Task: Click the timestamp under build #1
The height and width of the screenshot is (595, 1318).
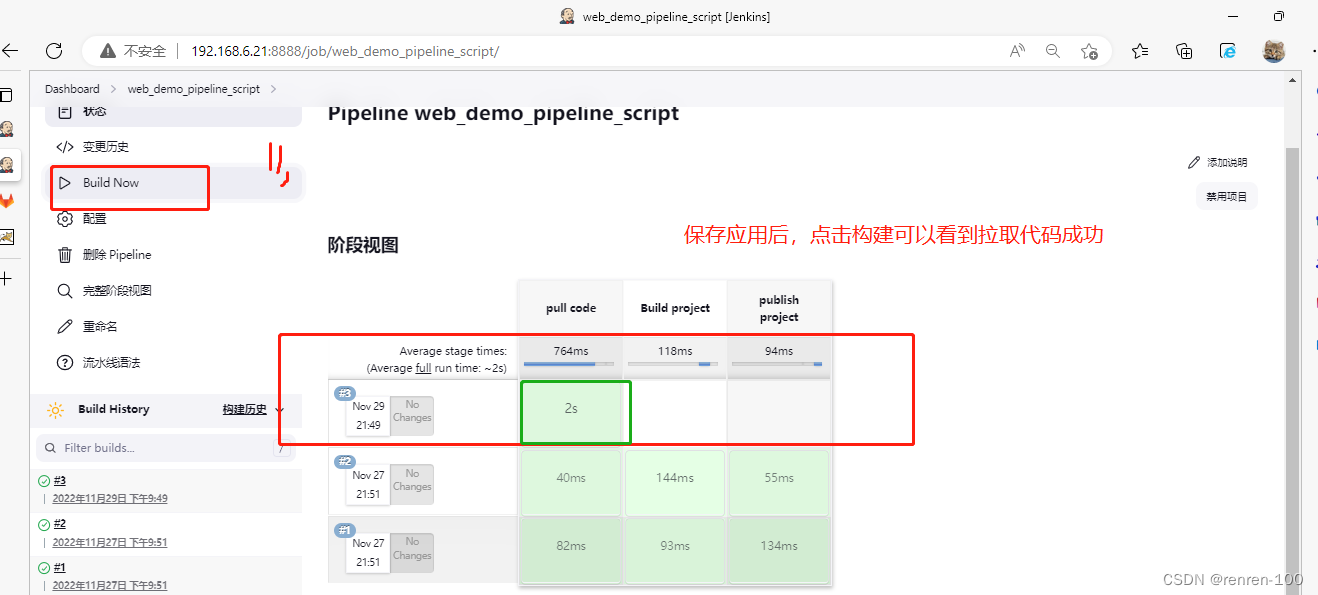Action: [x=110, y=586]
